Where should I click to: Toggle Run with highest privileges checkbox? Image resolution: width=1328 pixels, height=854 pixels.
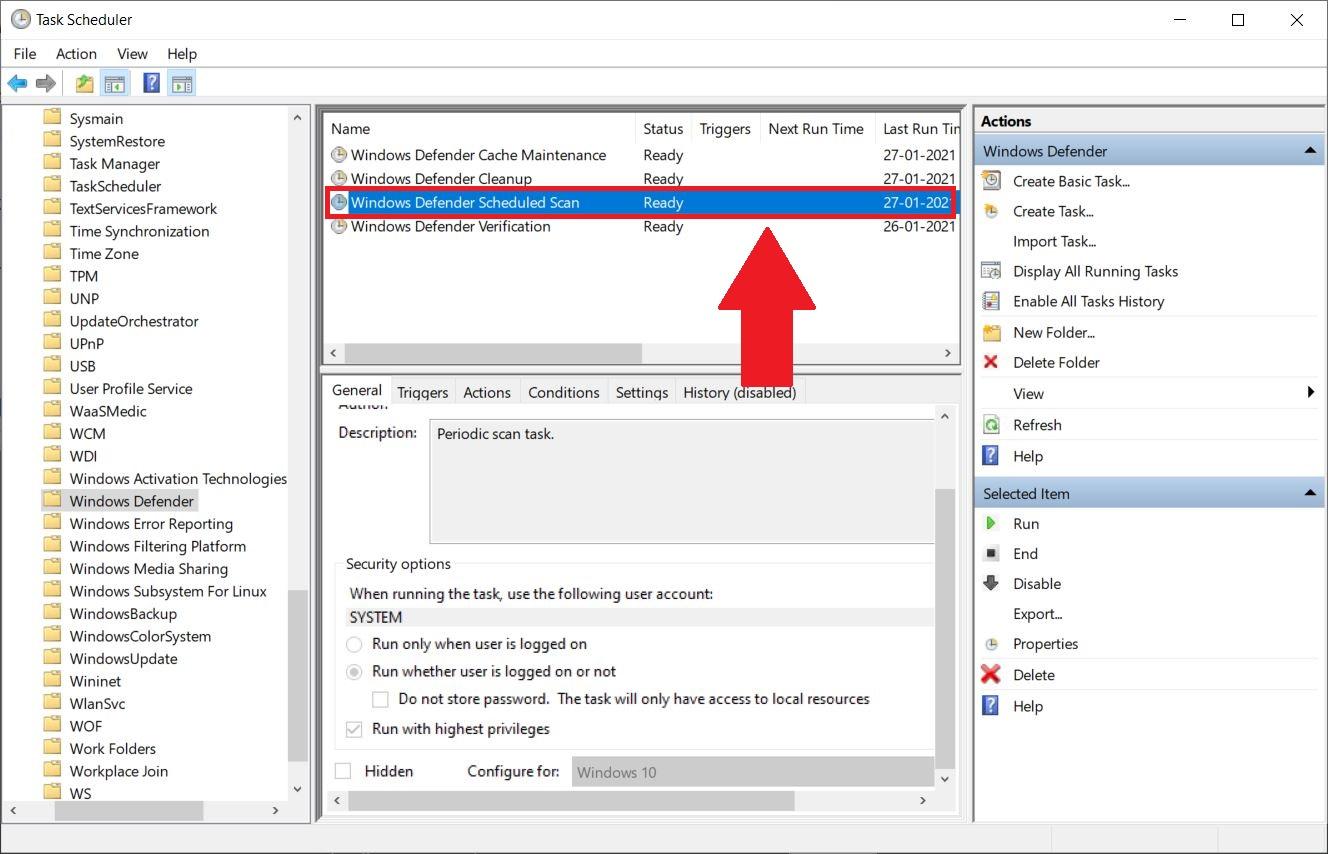pyautogui.click(x=354, y=729)
